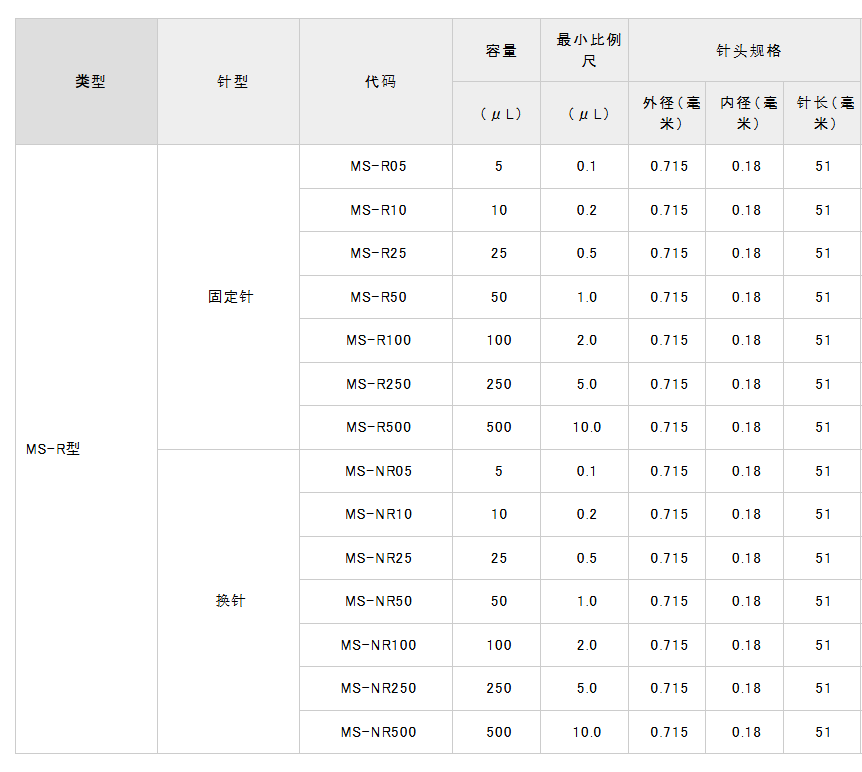Select the 固定针 needle type cell
The width and height of the screenshot is (862, 772).
[x=231, y=297]
